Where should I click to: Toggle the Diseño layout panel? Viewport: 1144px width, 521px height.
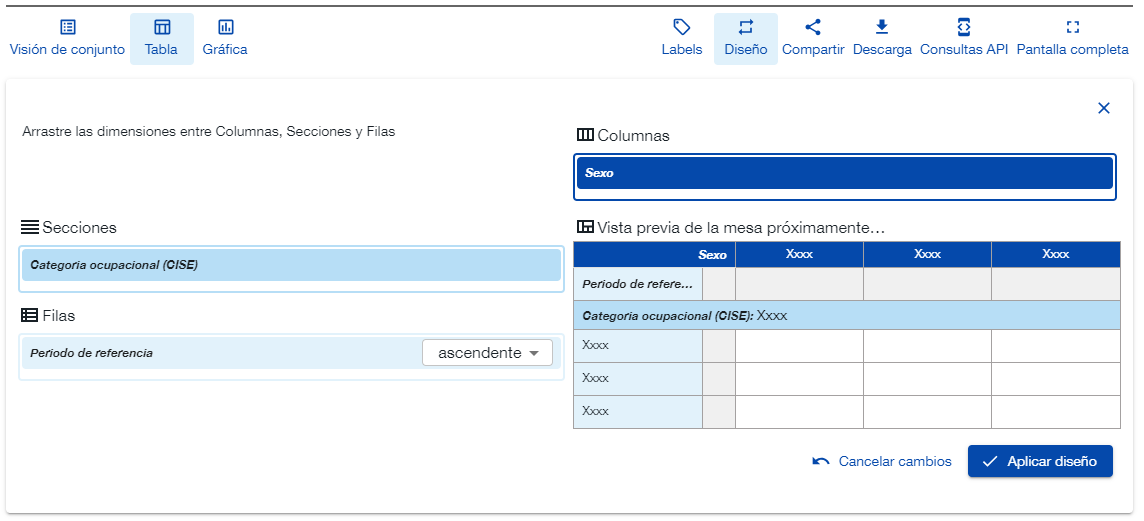tap(746, 39)
